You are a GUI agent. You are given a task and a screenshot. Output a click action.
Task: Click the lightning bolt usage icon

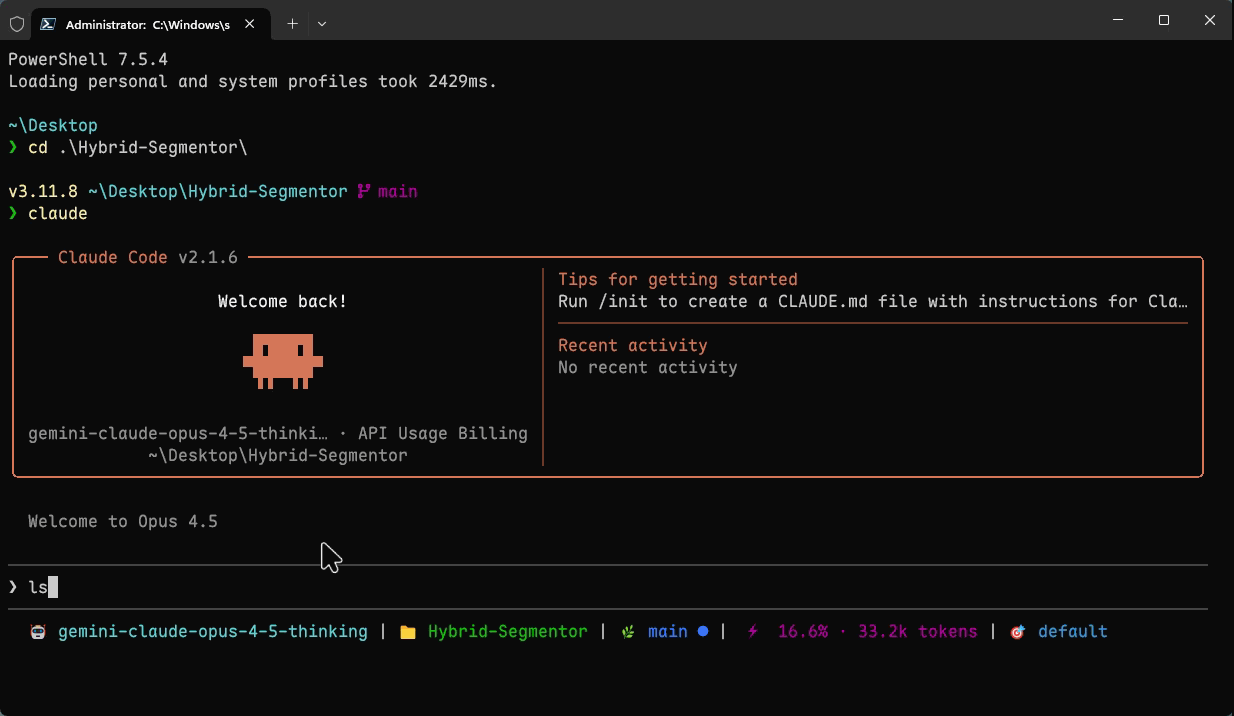[x=753, y=632]
